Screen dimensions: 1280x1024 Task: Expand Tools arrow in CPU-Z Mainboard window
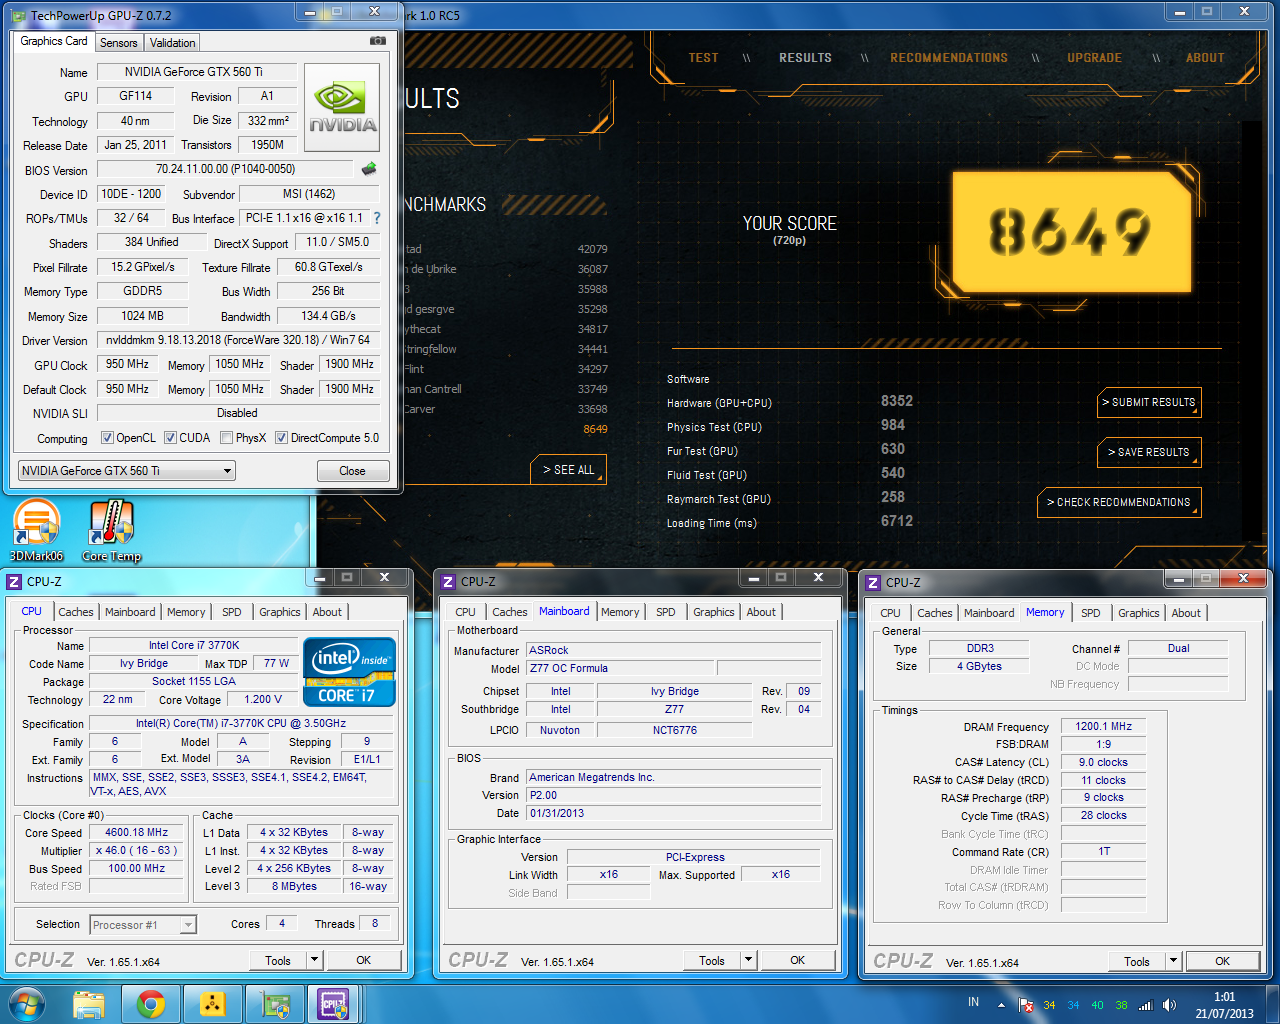748,960
